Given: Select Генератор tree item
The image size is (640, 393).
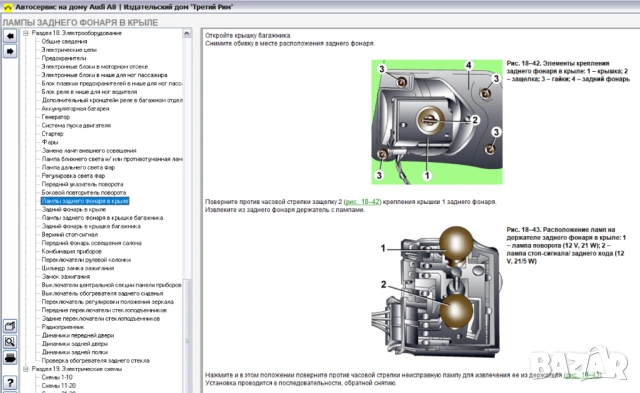Looking at the screenshot, I should pos(55,117).
